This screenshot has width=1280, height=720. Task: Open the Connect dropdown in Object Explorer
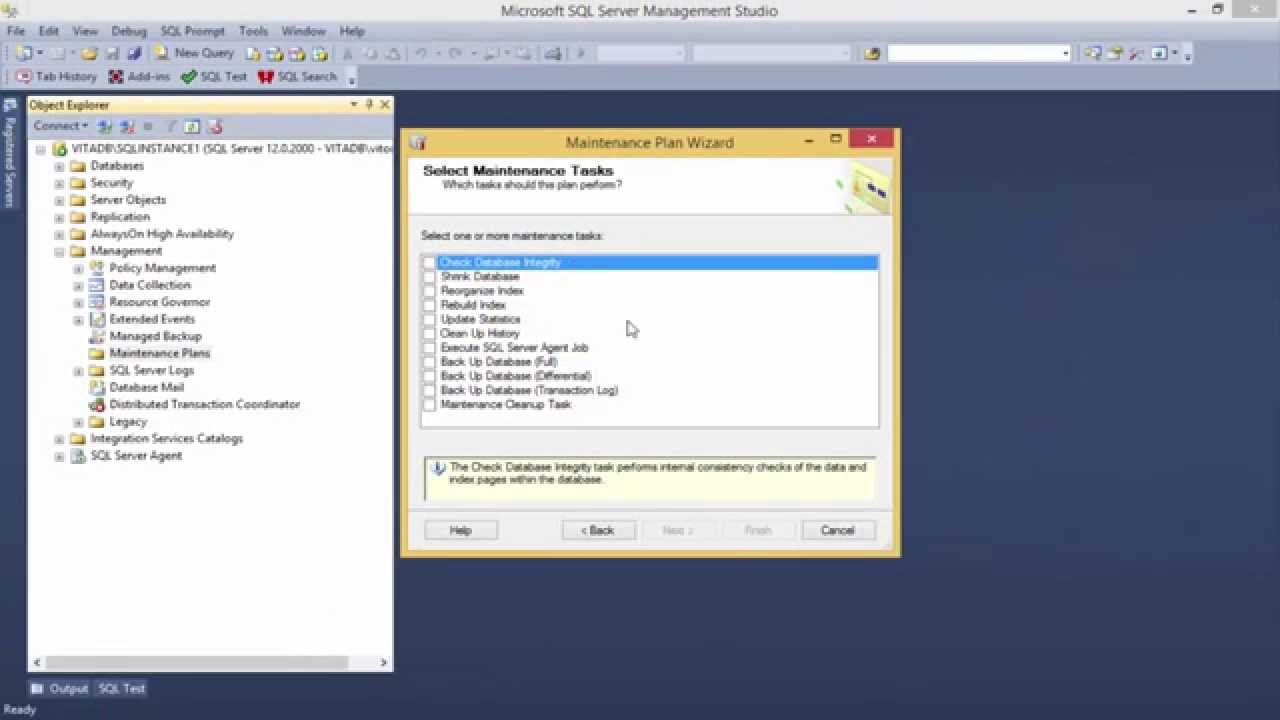tap(60, 126)
